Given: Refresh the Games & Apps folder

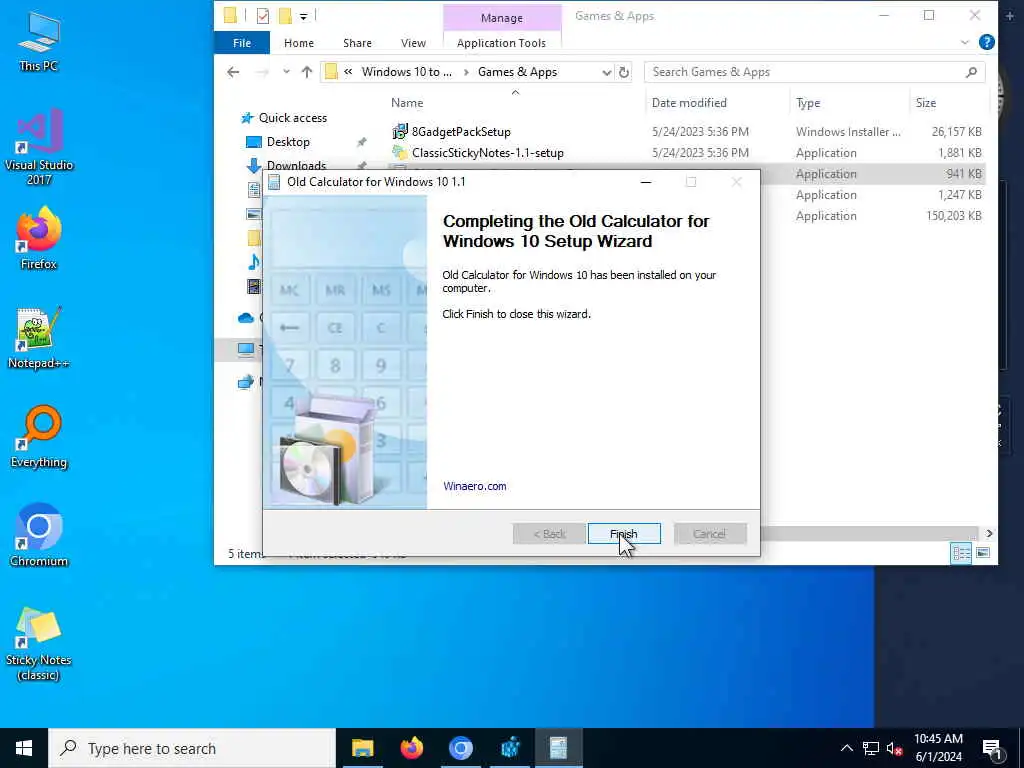Looking at the screenshot, I should 624,72.
